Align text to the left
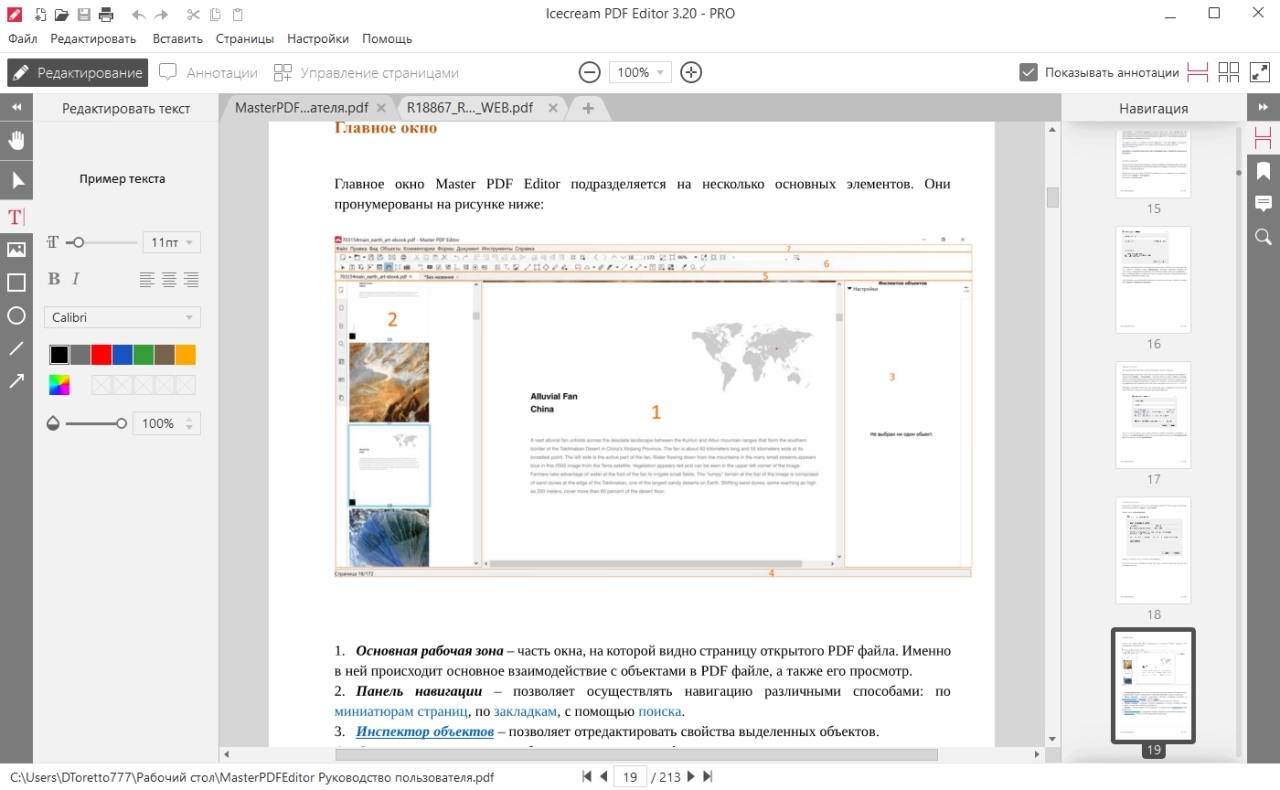The image size is (1280, 790). pyautogui.click(x=147, y=280)
